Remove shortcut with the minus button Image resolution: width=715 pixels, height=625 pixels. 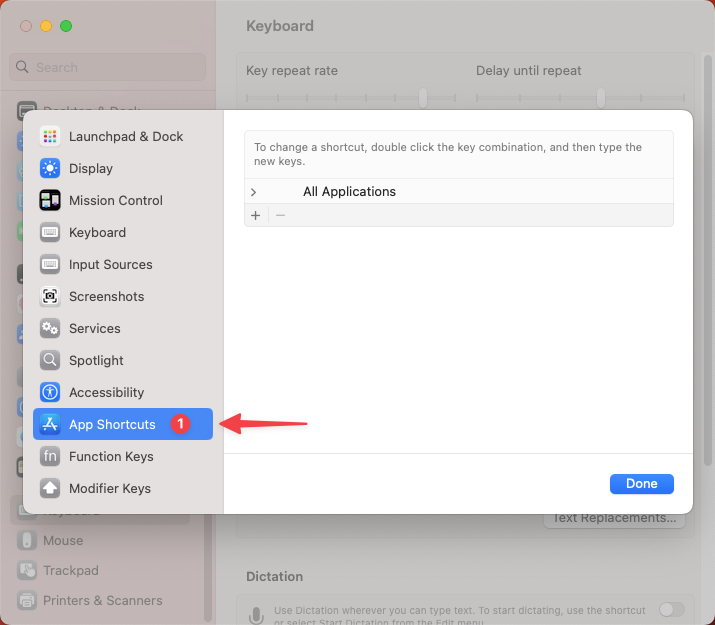(280, 215)
